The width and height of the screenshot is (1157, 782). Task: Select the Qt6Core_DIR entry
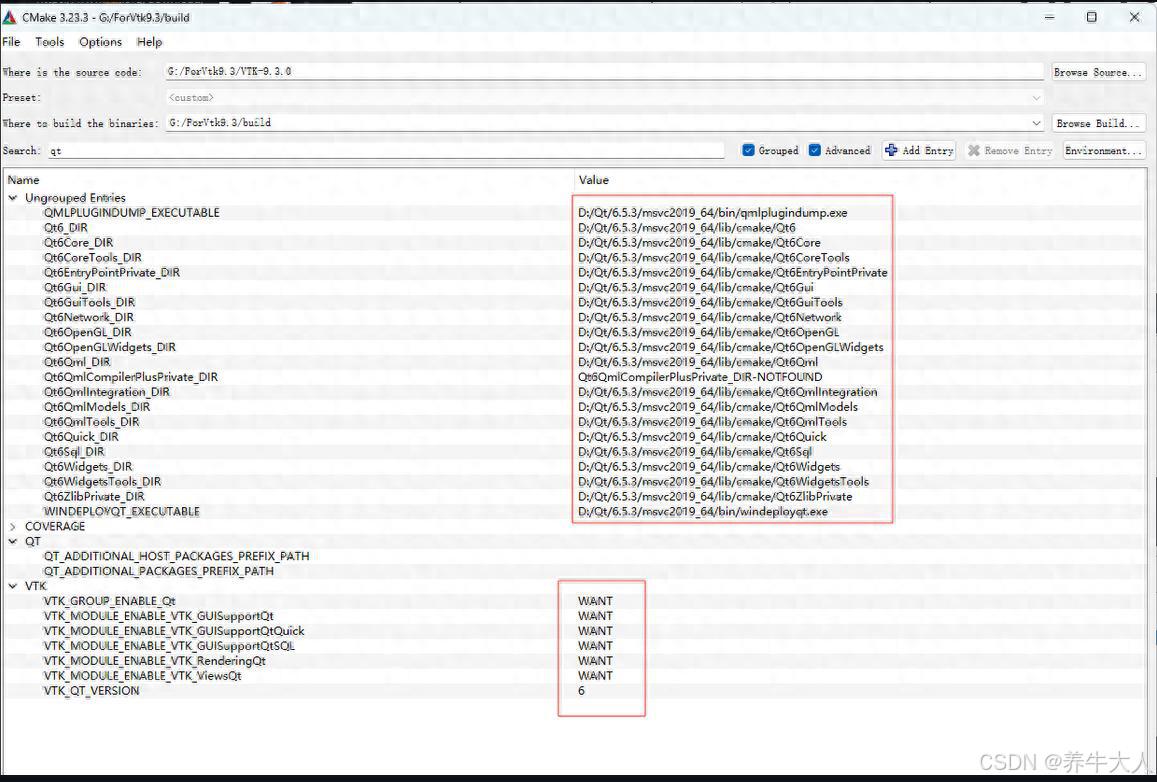point(78,242)
